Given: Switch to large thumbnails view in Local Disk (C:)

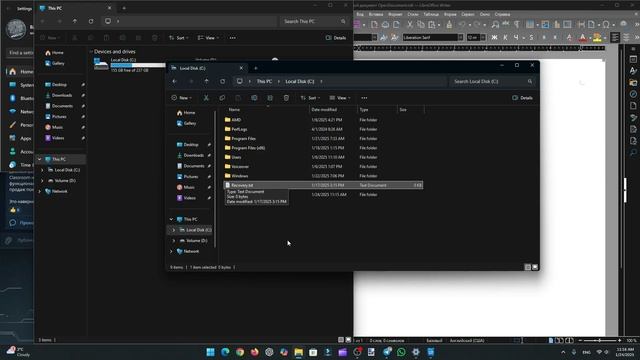Looking at the screenshot, I should coord(535,267).
